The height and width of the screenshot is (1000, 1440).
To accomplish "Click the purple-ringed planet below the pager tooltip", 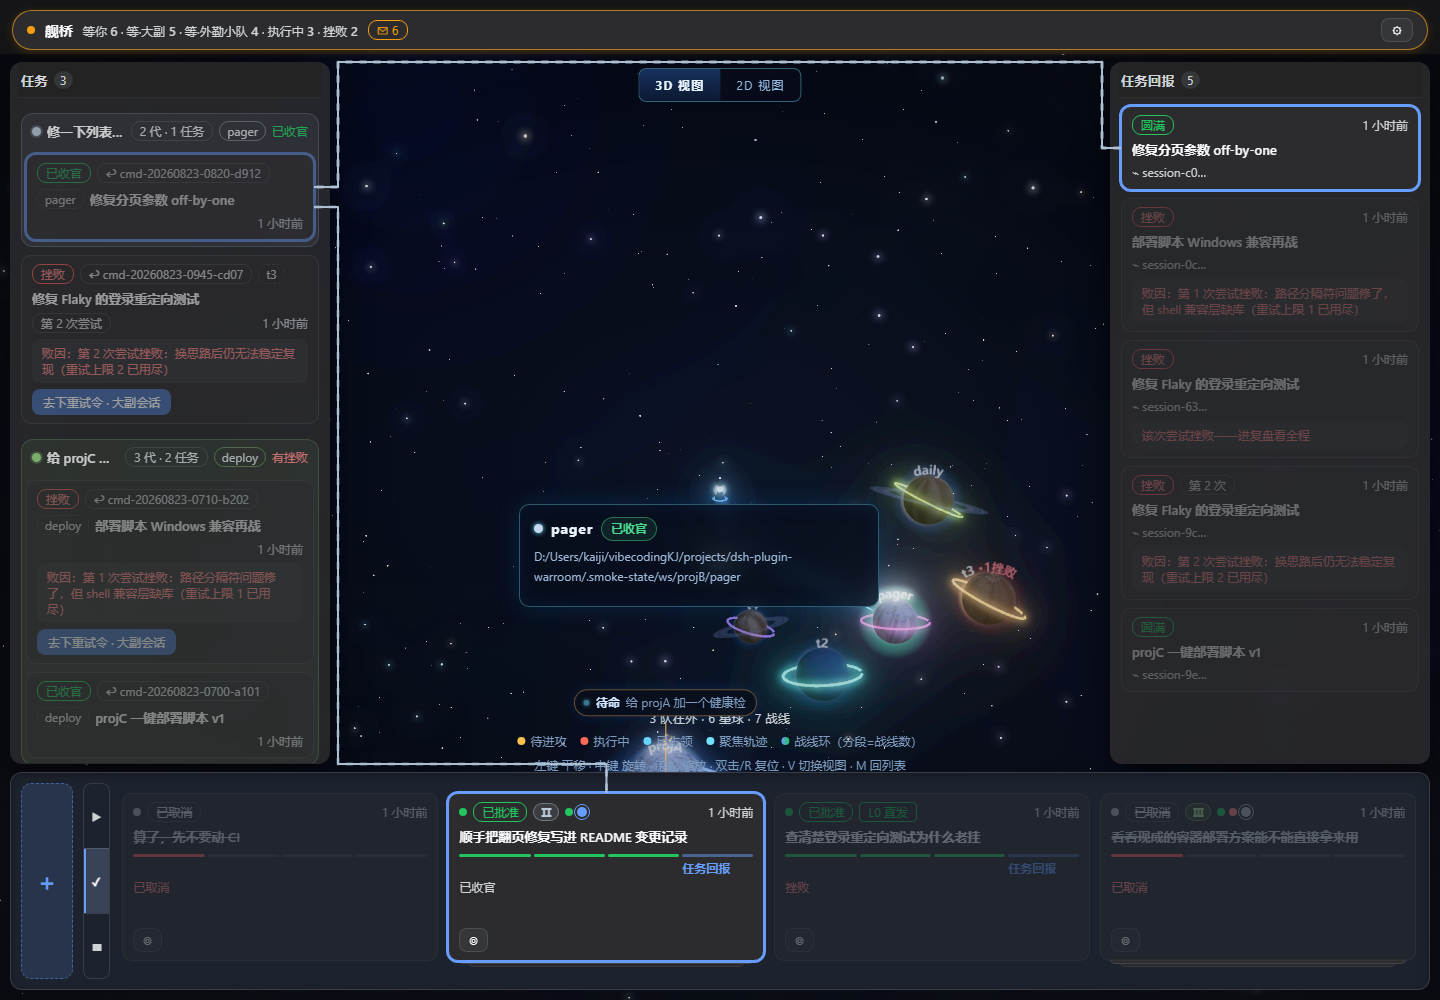I will tap(751, 624).
